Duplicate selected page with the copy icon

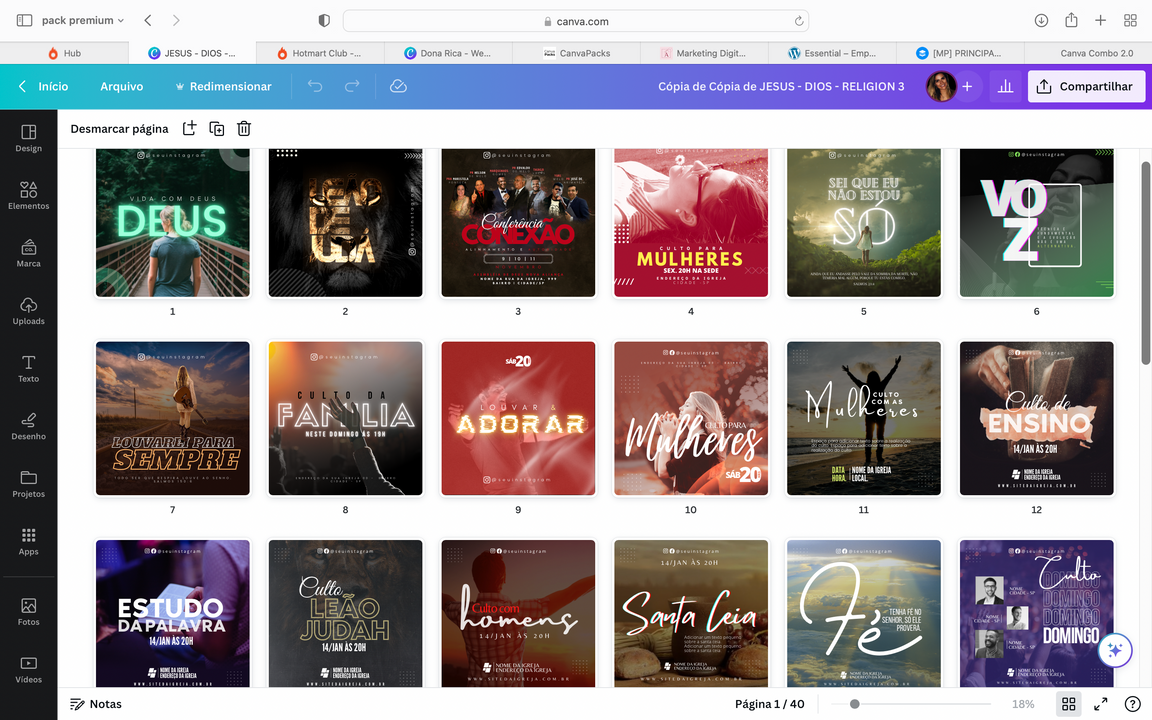tap(217, 129)
